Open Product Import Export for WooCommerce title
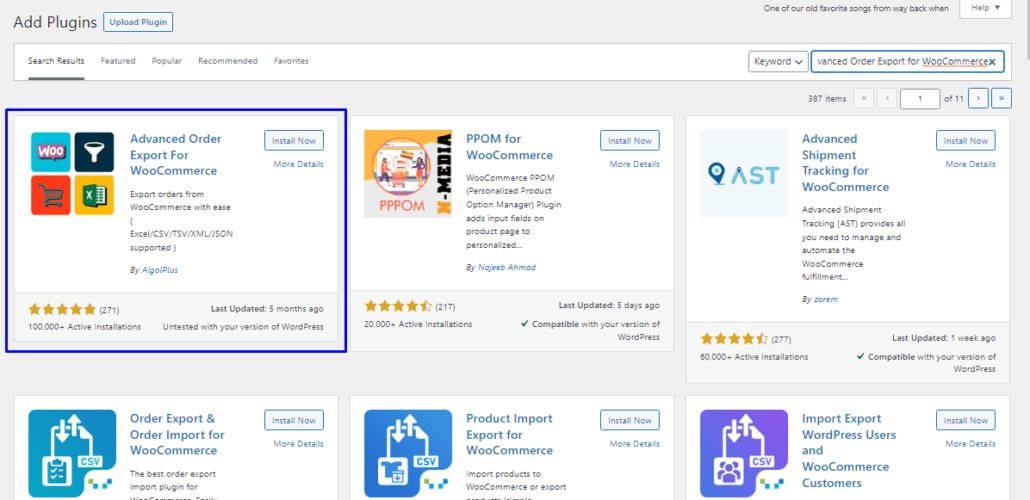The image size is (1030, 500). [x=510, y=435]
